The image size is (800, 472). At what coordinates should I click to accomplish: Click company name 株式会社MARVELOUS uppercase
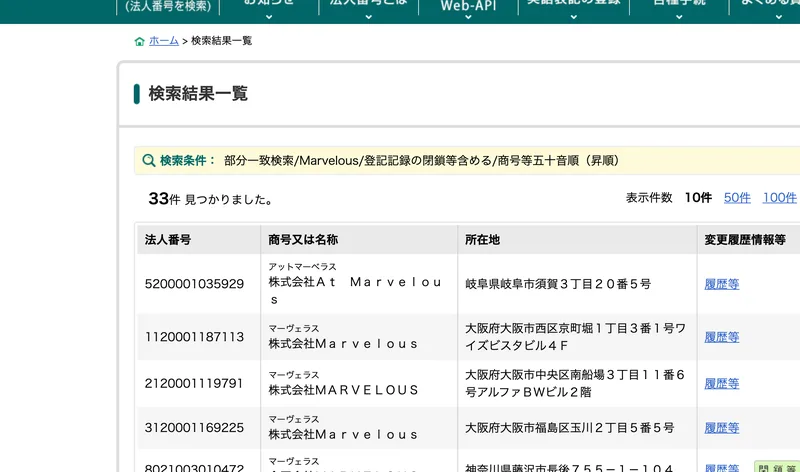pos(343,390)
